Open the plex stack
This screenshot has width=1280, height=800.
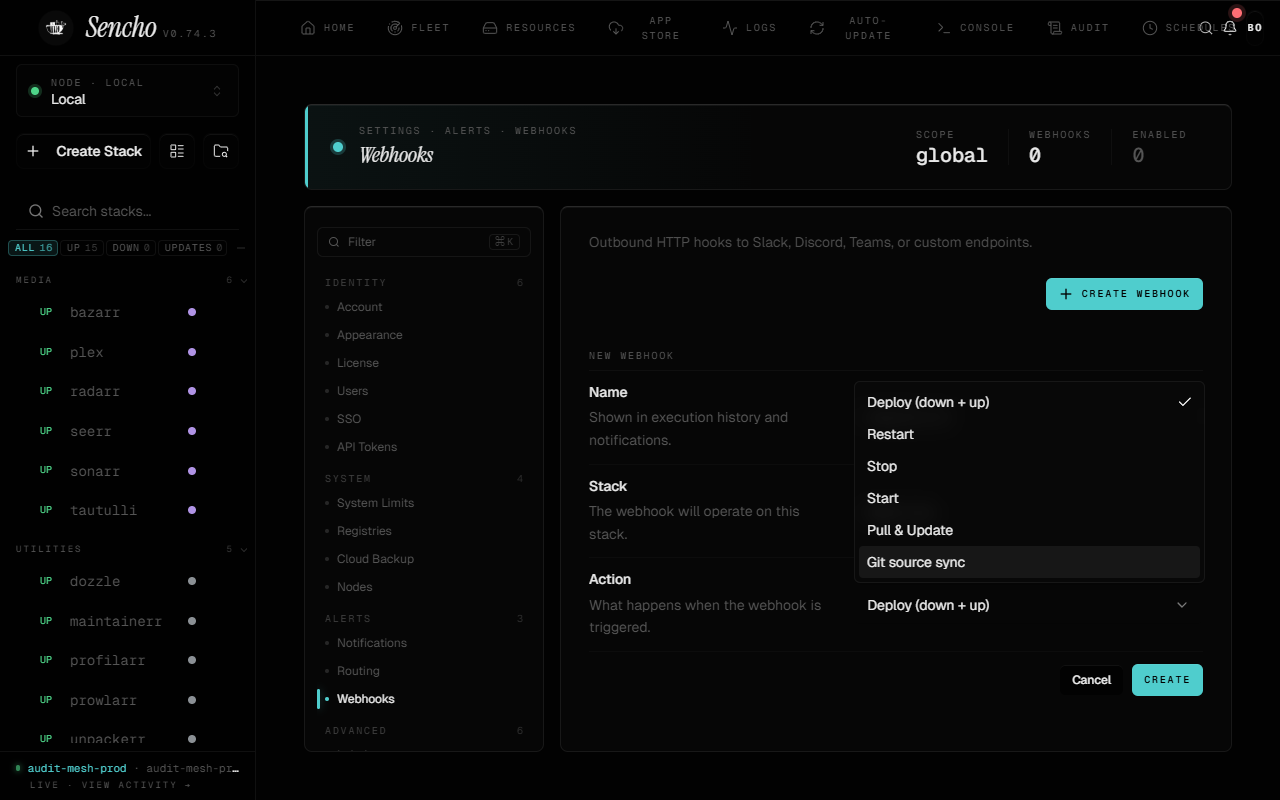tap(127, 352)
